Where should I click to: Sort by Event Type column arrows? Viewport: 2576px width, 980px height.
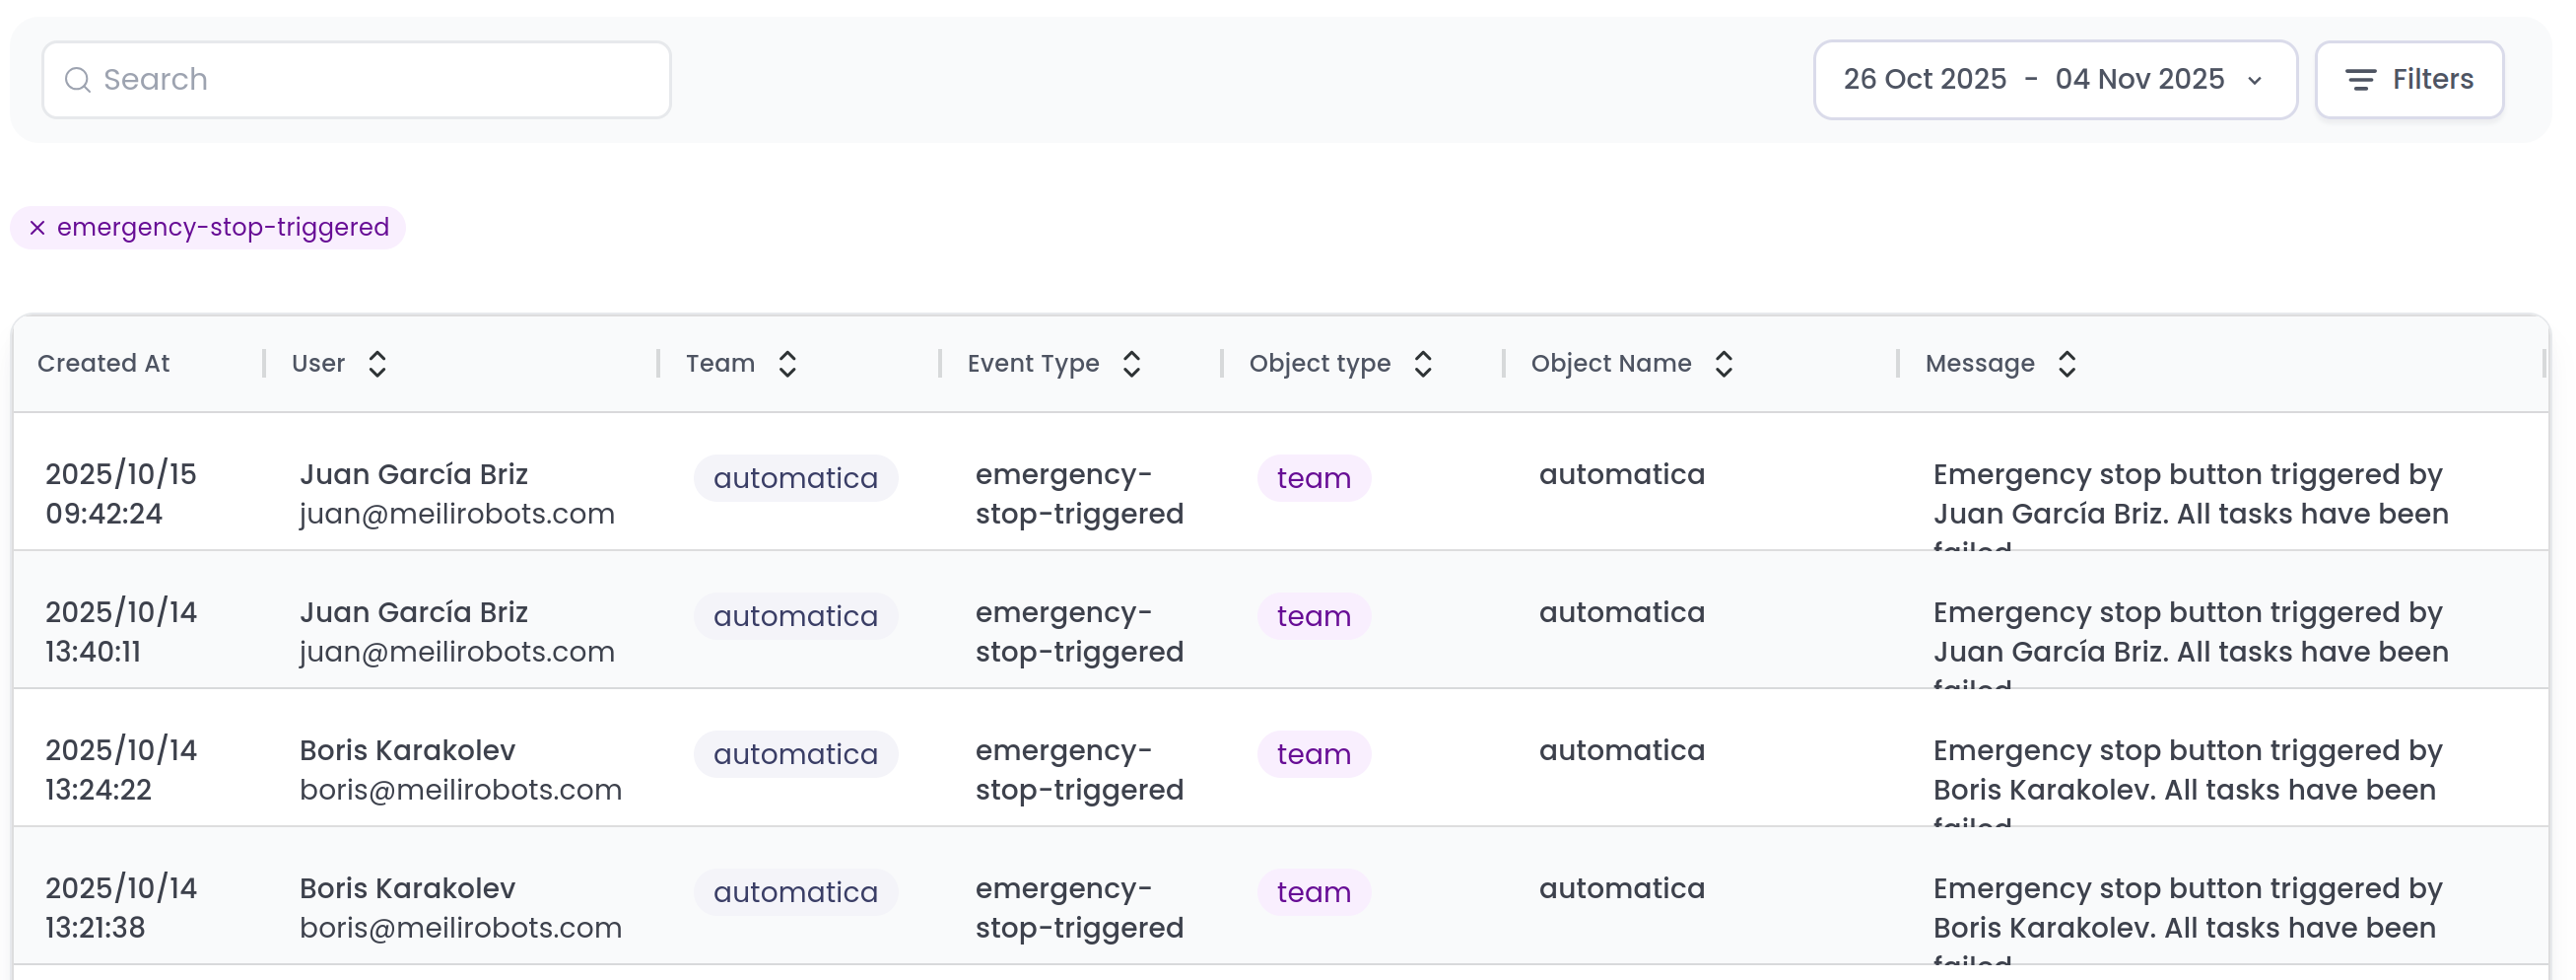(x=1131, y=364)
